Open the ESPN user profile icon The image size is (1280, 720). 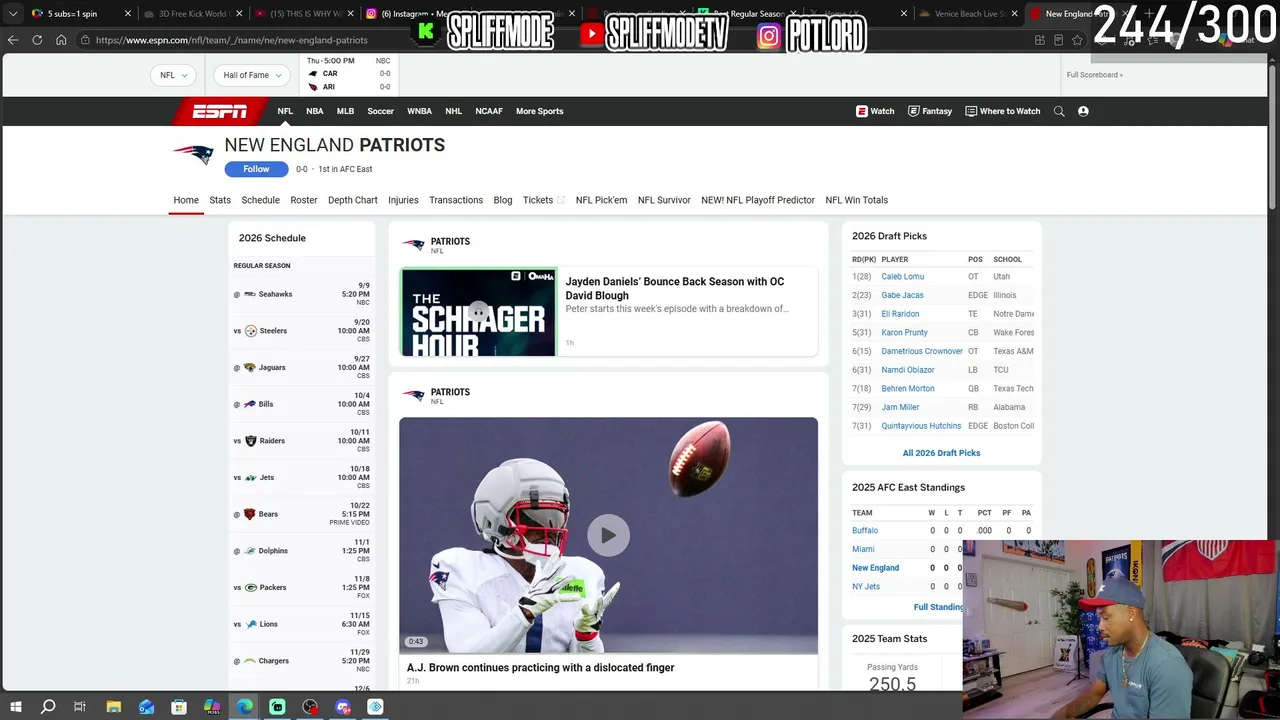click(1083, 111)
